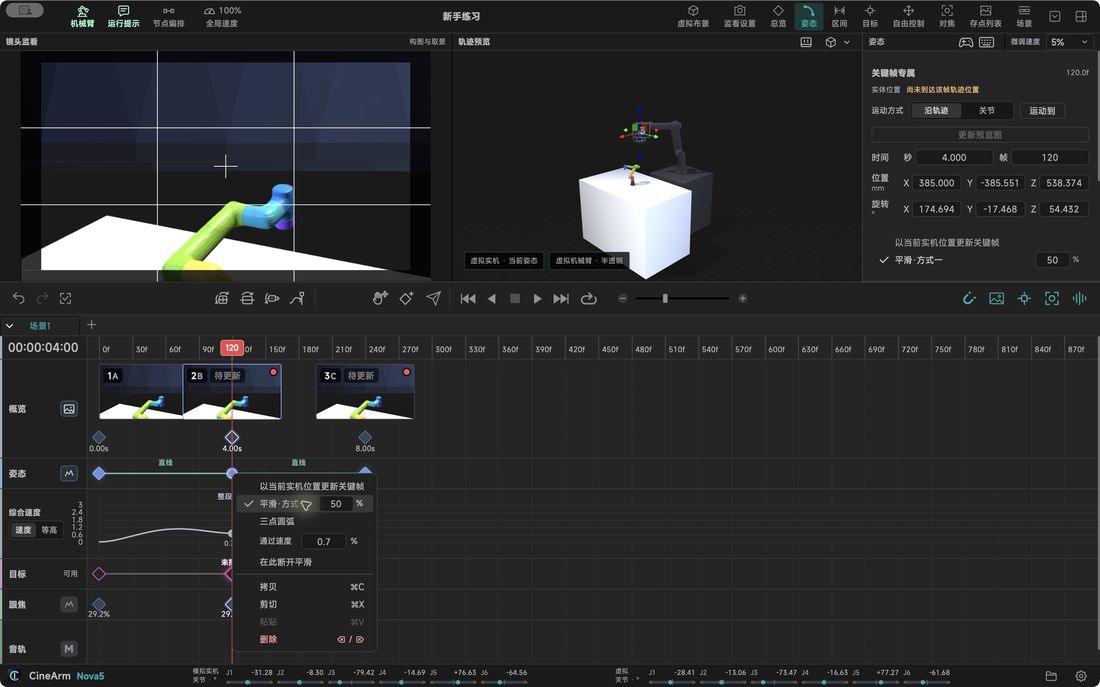Image resolution: width=1100 pixels, height=687 pixels.
Task: Toggle 关节 joint motion mode
Action: 987,111
